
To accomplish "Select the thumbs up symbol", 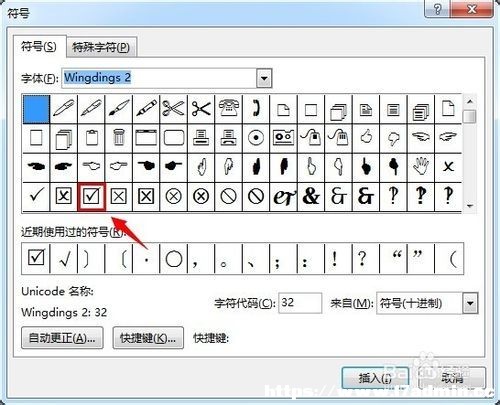I will pos(366,138).
